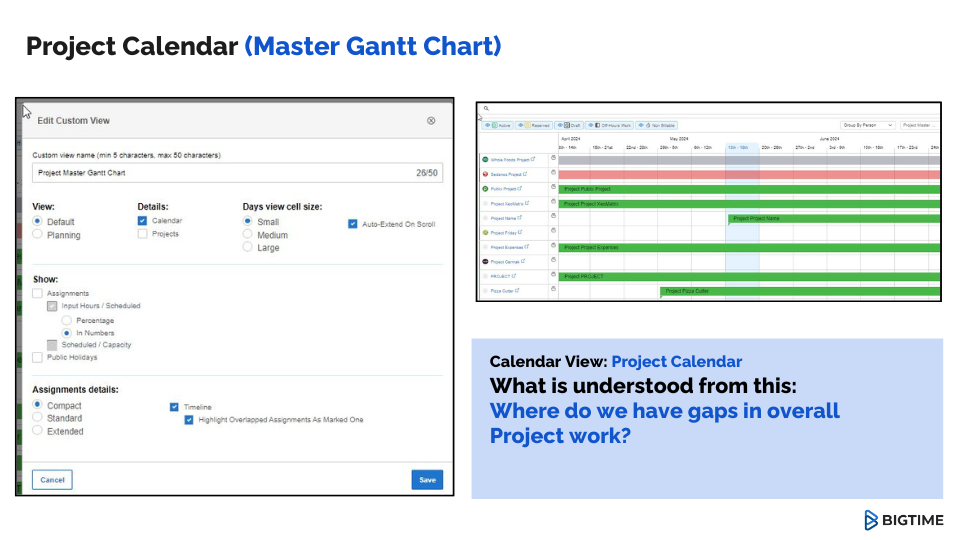Image resolution: width=960 pixels, height=540 pixels.
Task: Open external link icon for Sedanos Project
Action: (525, 174)
